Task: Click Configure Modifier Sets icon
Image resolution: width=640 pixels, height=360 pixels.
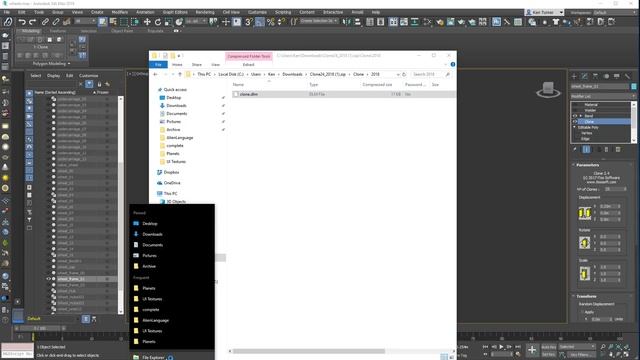Action: [618, 150]
